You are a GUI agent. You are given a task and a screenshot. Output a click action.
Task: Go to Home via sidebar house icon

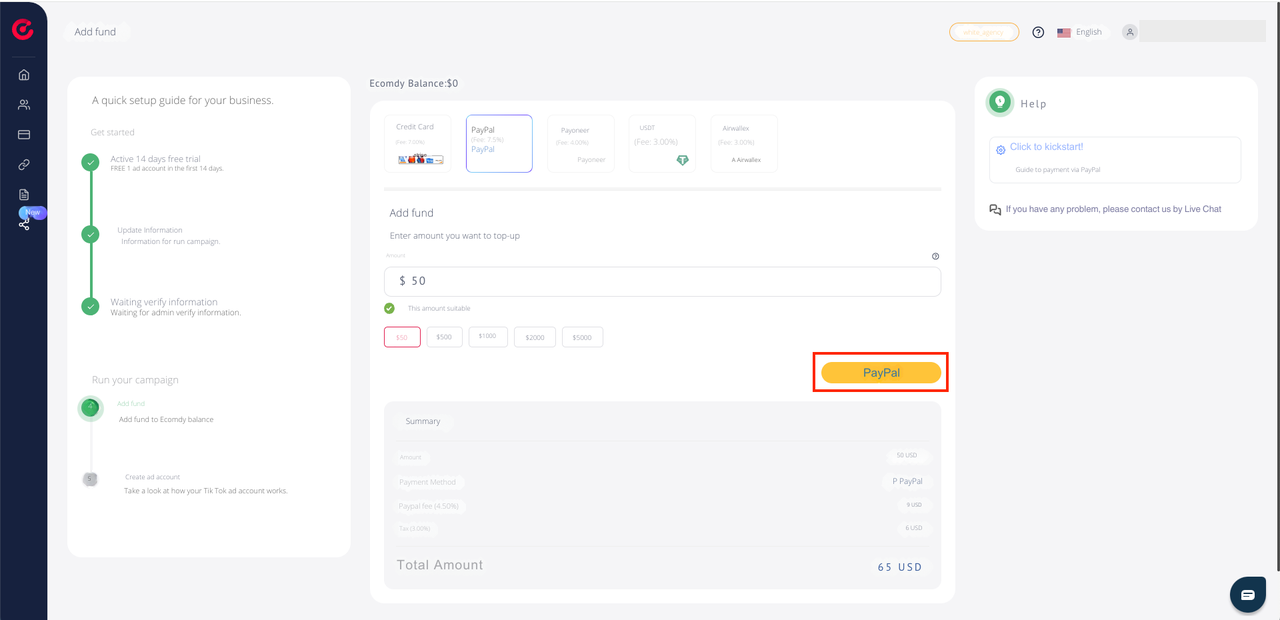click(x=24, y=75)
